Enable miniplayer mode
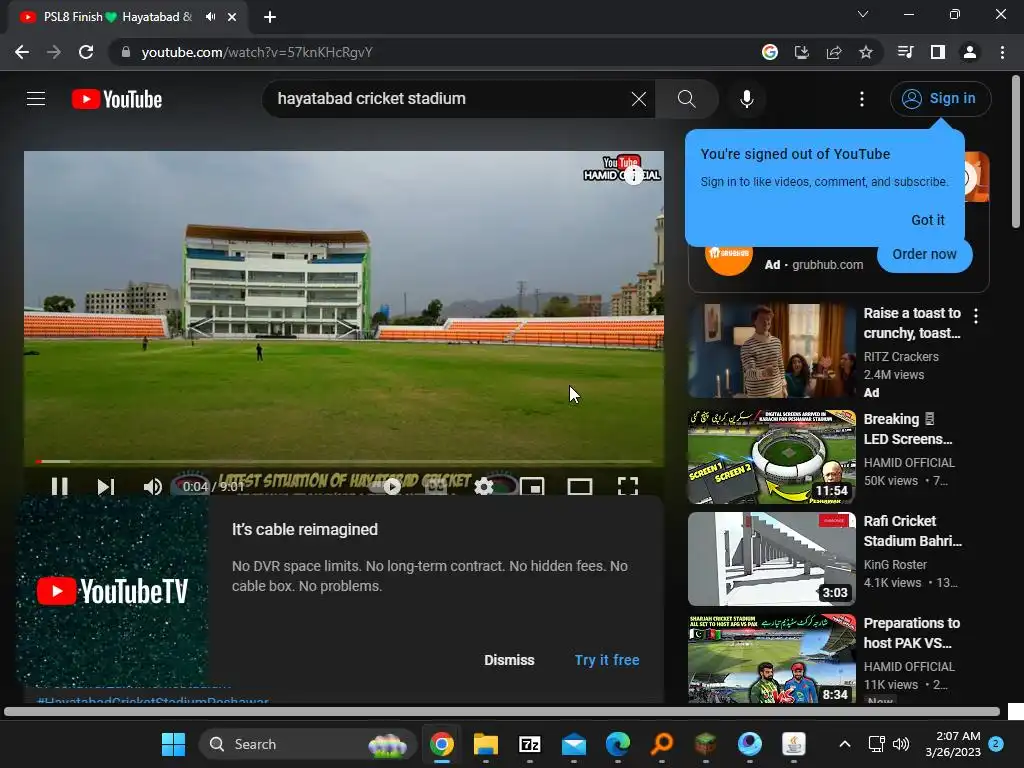Viewport: 1024px width, 768px height. 532,486
